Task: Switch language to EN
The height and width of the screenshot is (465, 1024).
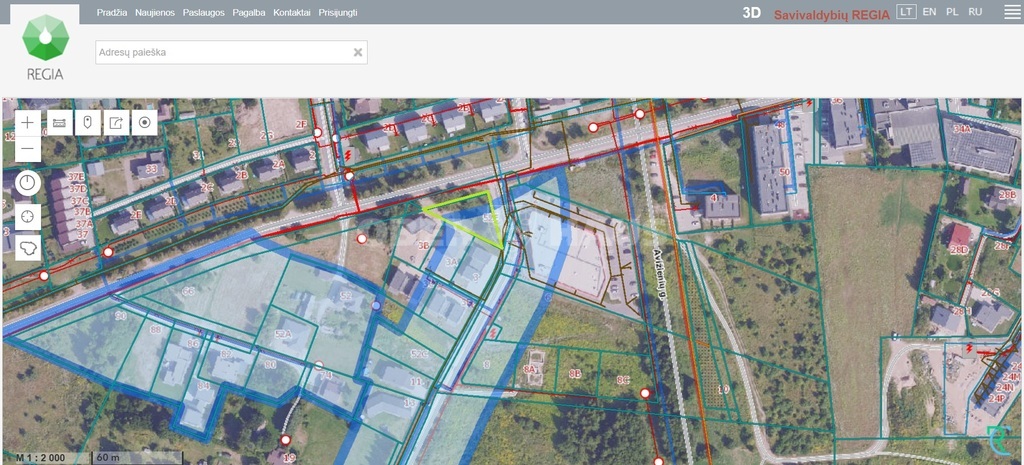Action: coord(929,12)
